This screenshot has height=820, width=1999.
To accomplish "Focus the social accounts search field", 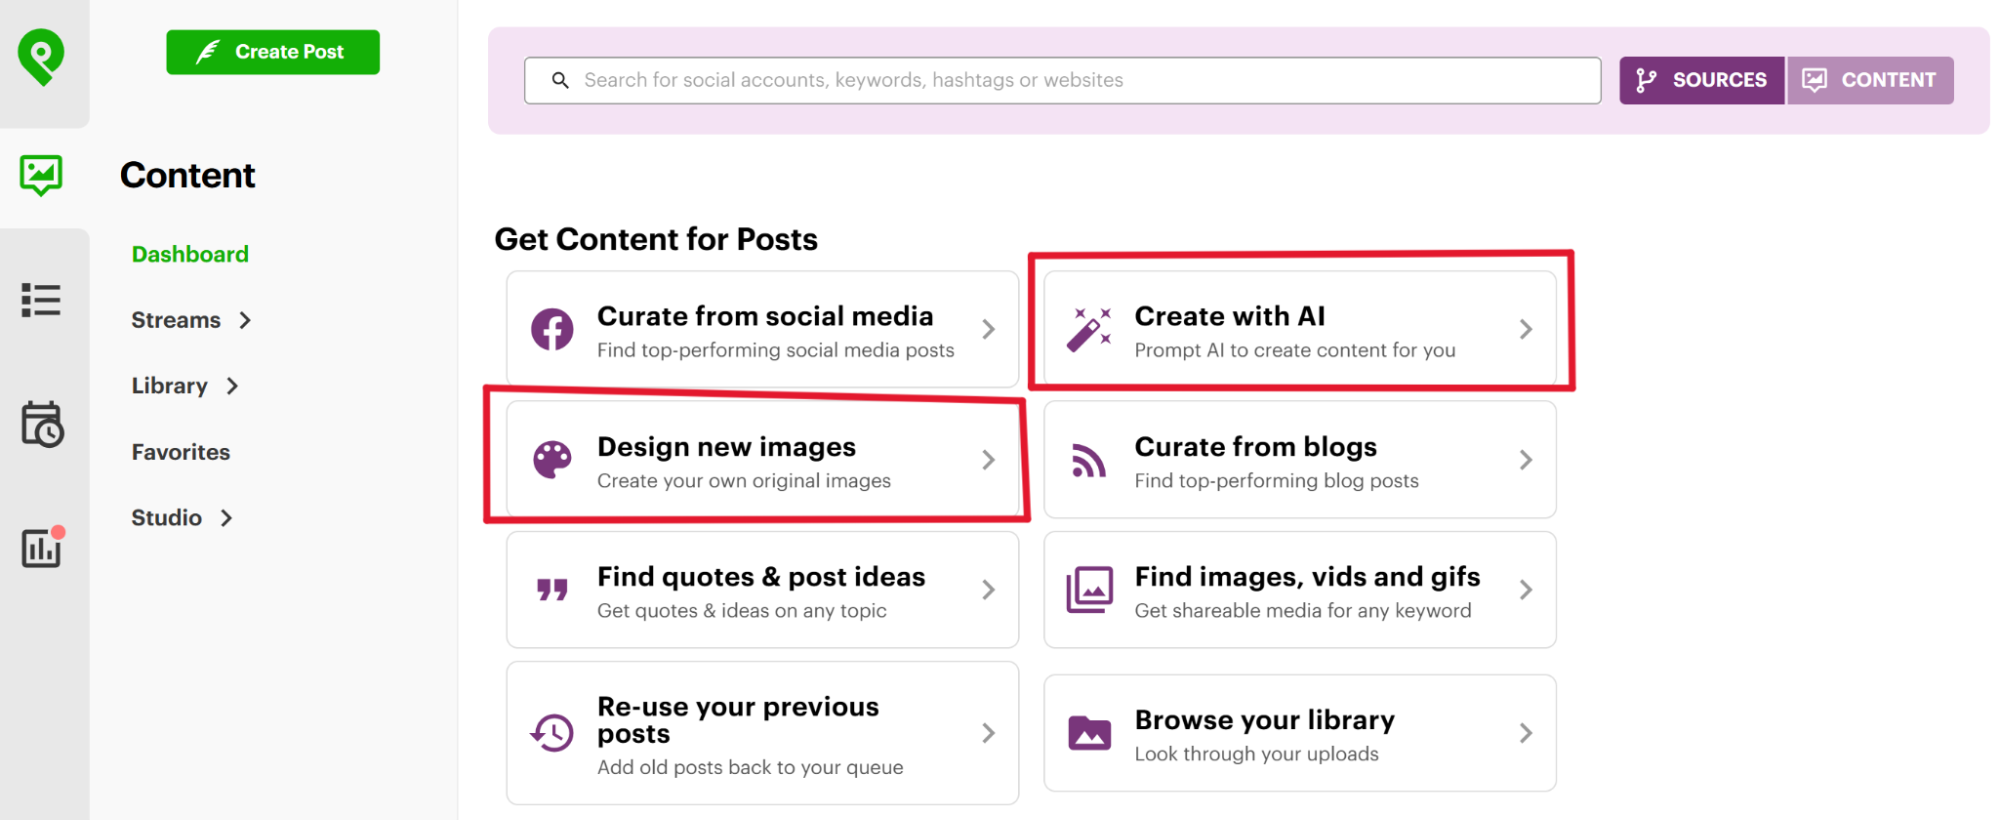I will [1062, 80].
